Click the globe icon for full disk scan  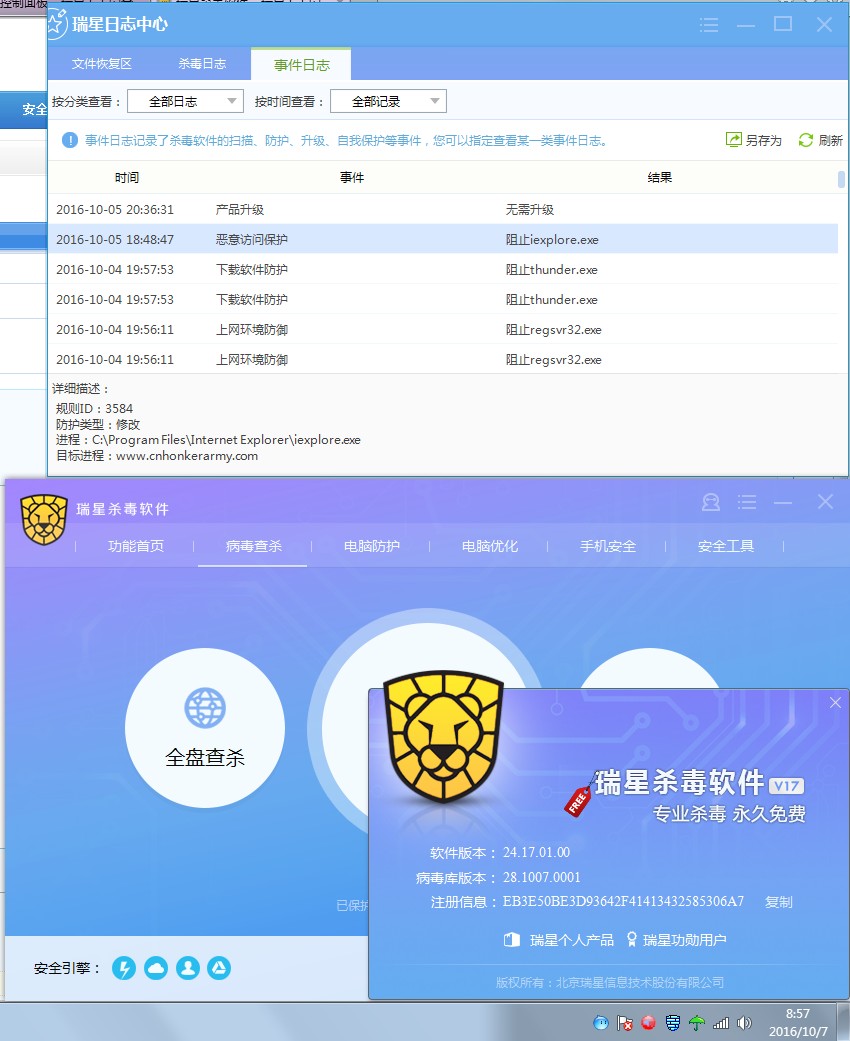(x=205, y=707)
